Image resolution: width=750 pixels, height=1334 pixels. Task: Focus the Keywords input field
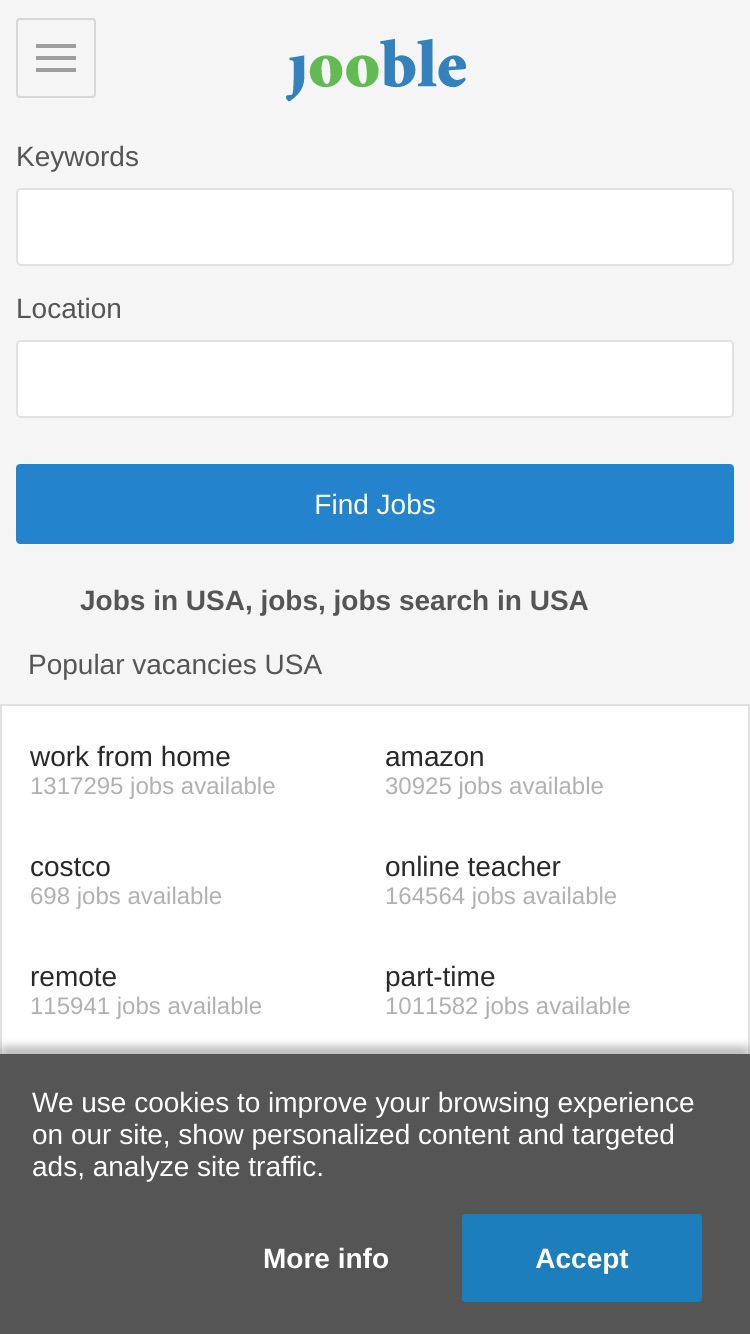pos(375,227)
